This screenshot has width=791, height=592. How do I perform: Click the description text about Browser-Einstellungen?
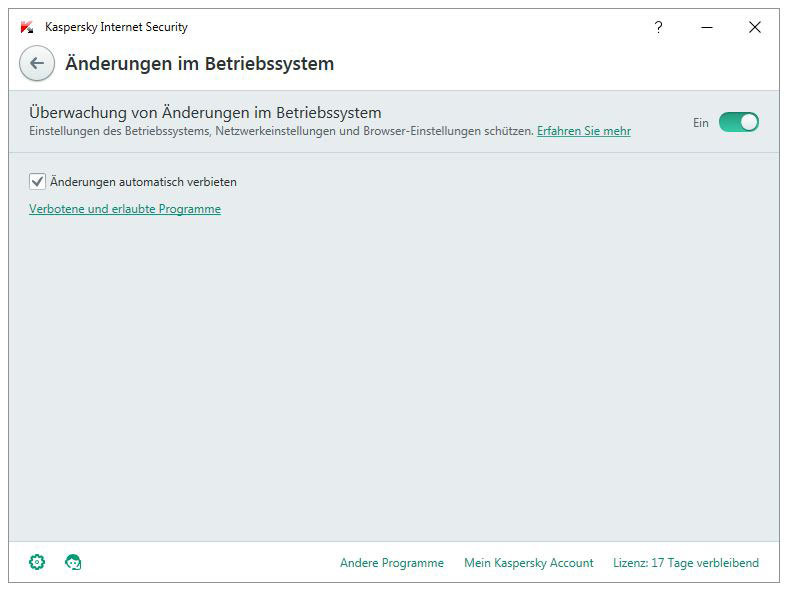(280, 131)
